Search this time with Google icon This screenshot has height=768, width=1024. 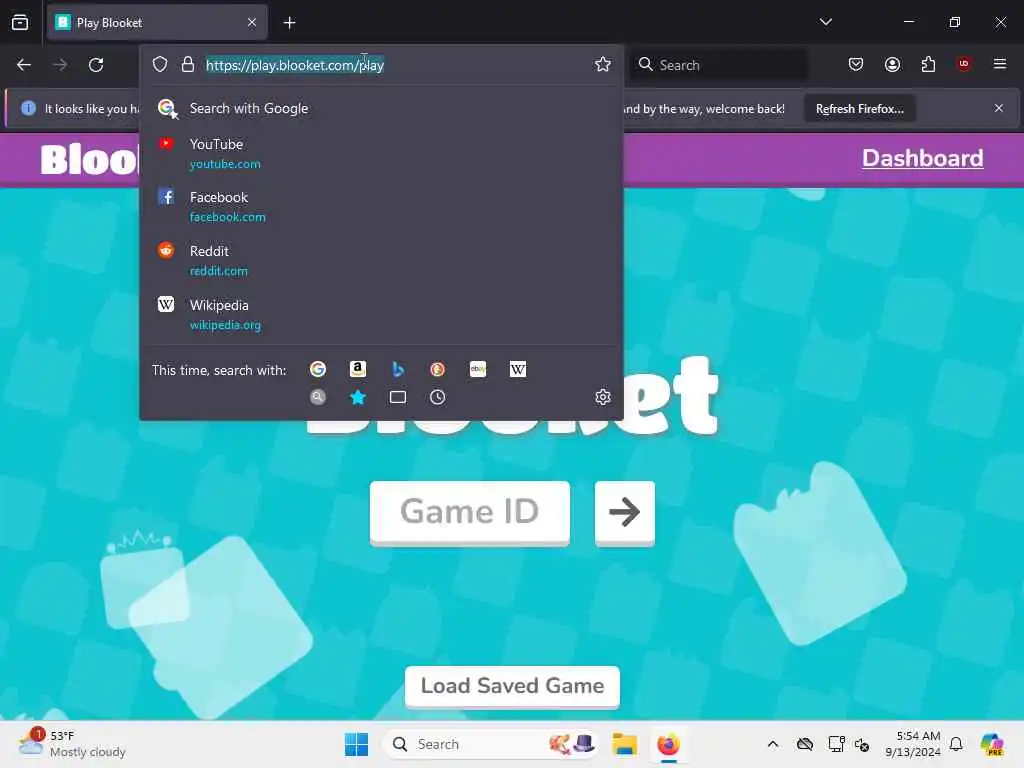318,369
